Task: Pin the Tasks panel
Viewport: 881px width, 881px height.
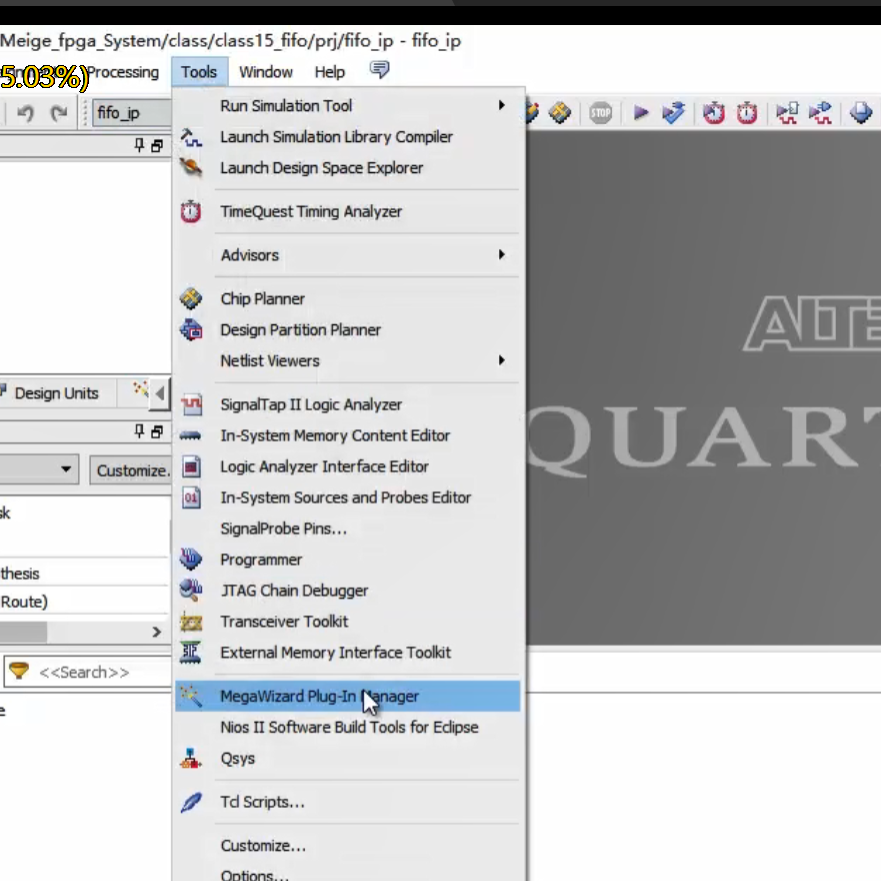Action: pos(139,431)
